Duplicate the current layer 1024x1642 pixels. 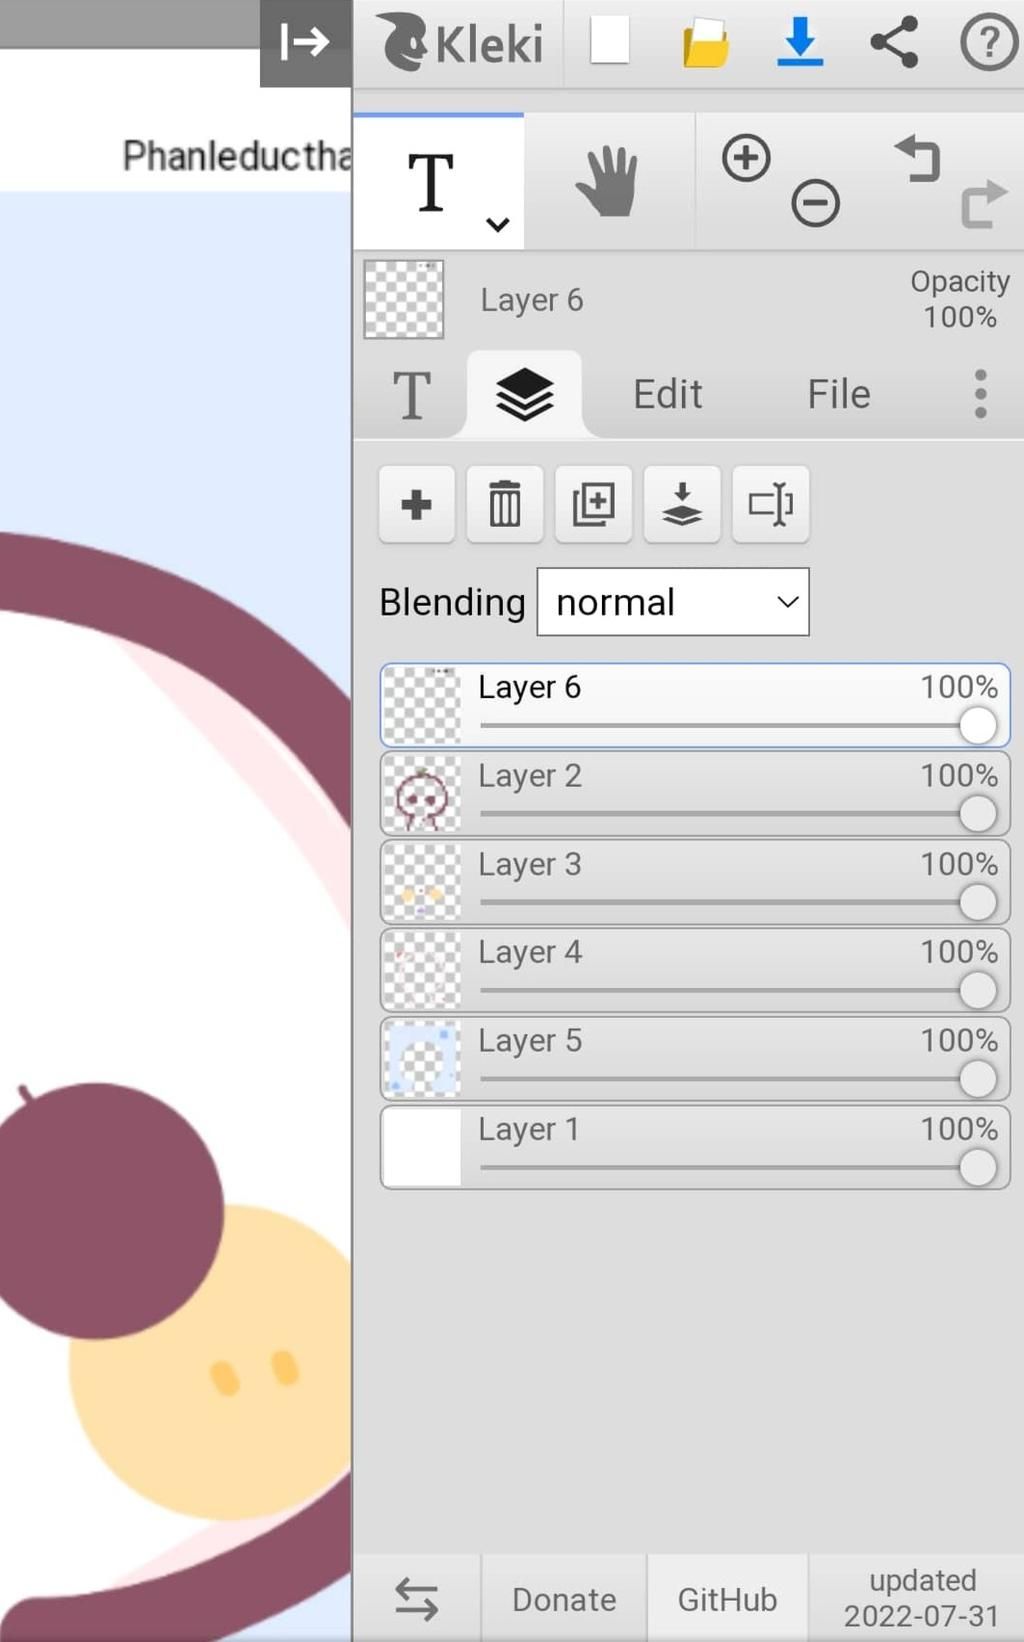click(x=593, y=504)
